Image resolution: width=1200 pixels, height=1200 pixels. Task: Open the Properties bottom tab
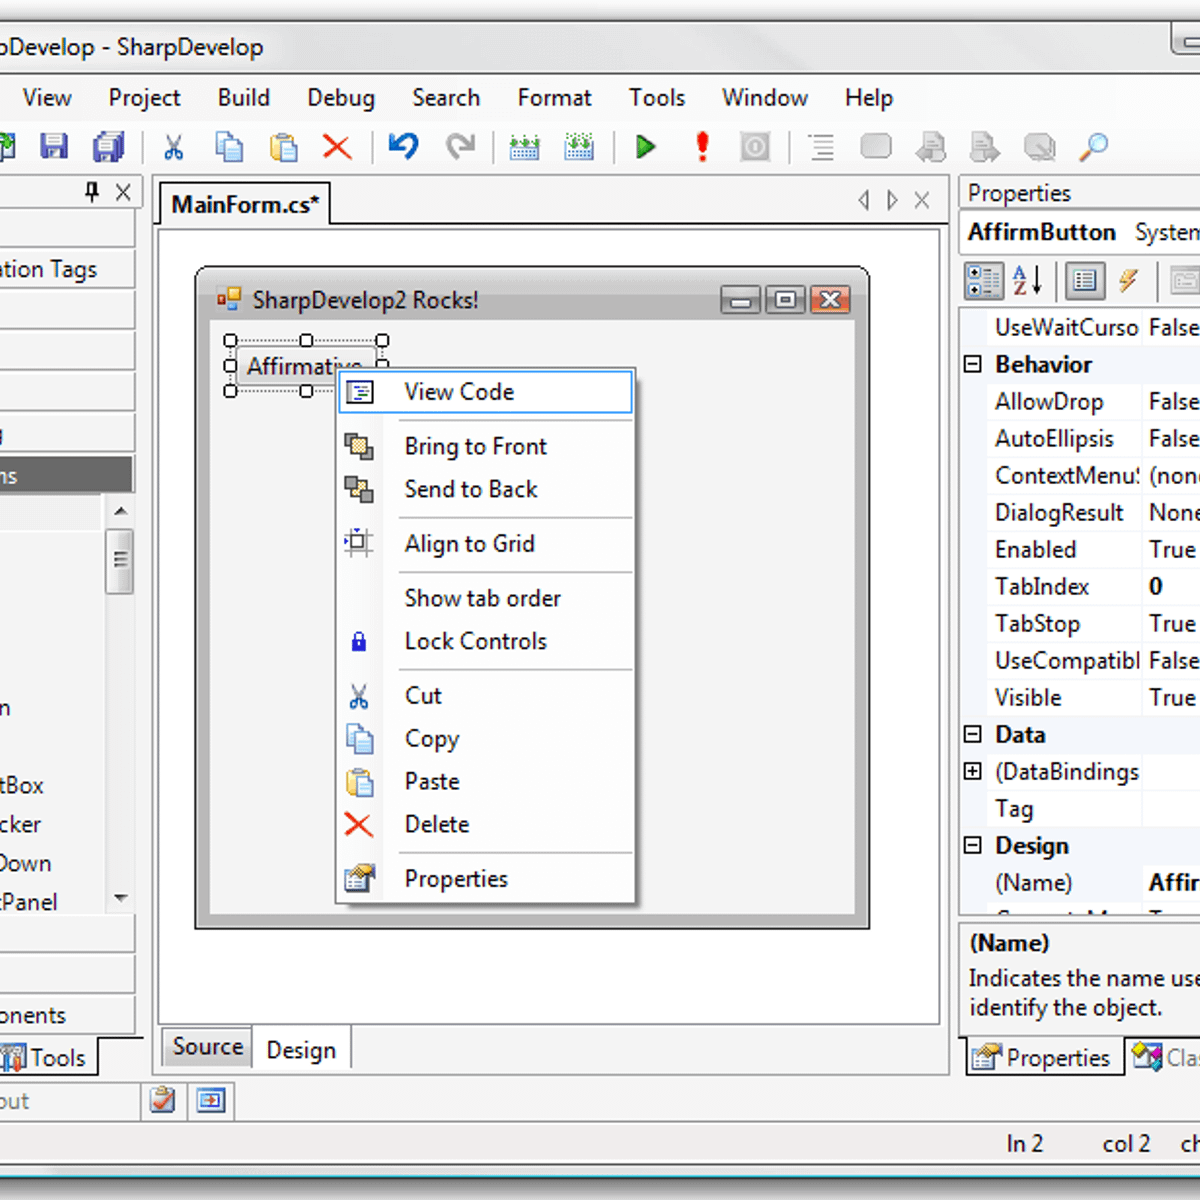click(x=1044, y=1057)
